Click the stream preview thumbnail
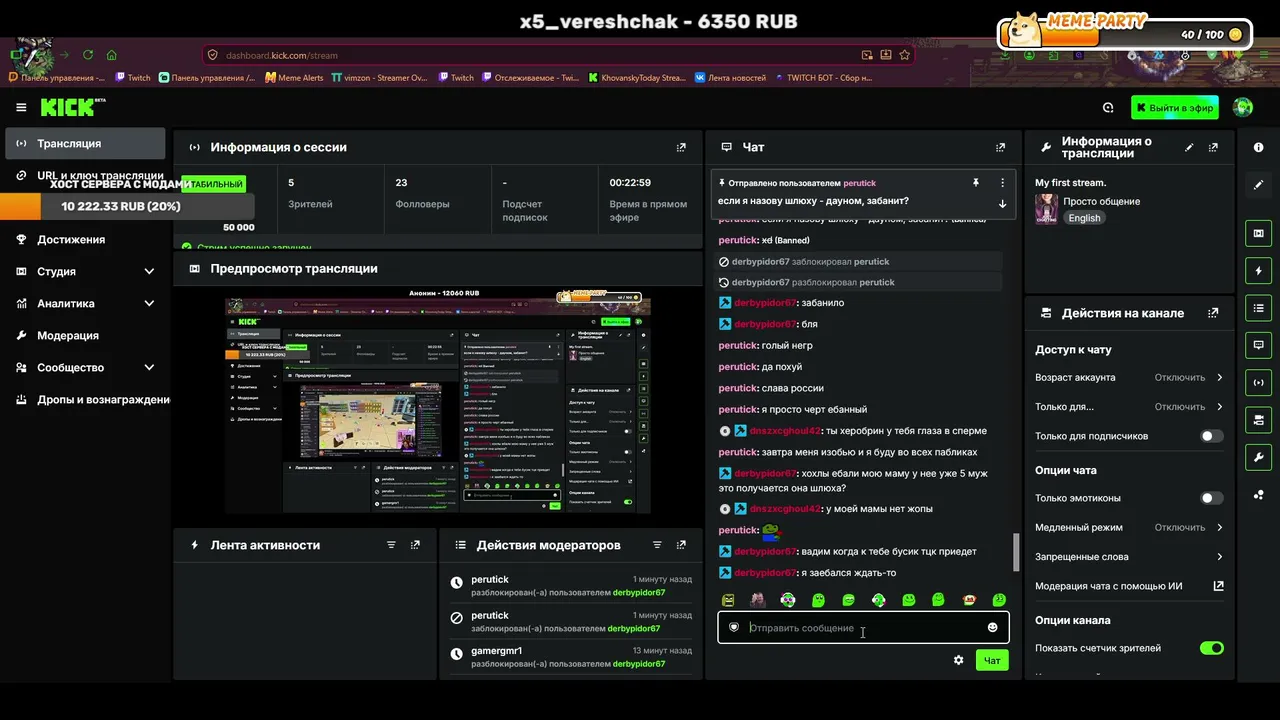Image resolution: width=1280 pixels, height=720 pixels. pos(438,400)
